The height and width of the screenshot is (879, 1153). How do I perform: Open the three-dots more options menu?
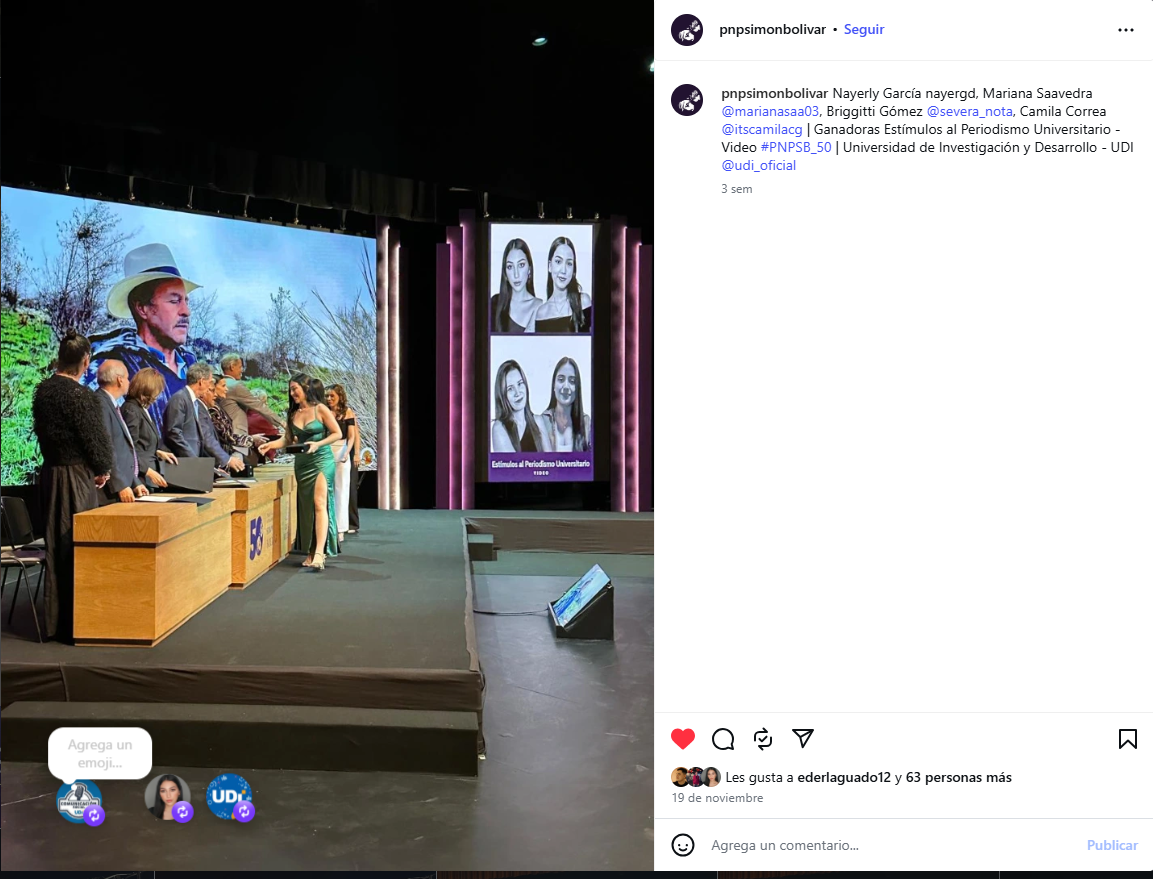(1126, 30)
